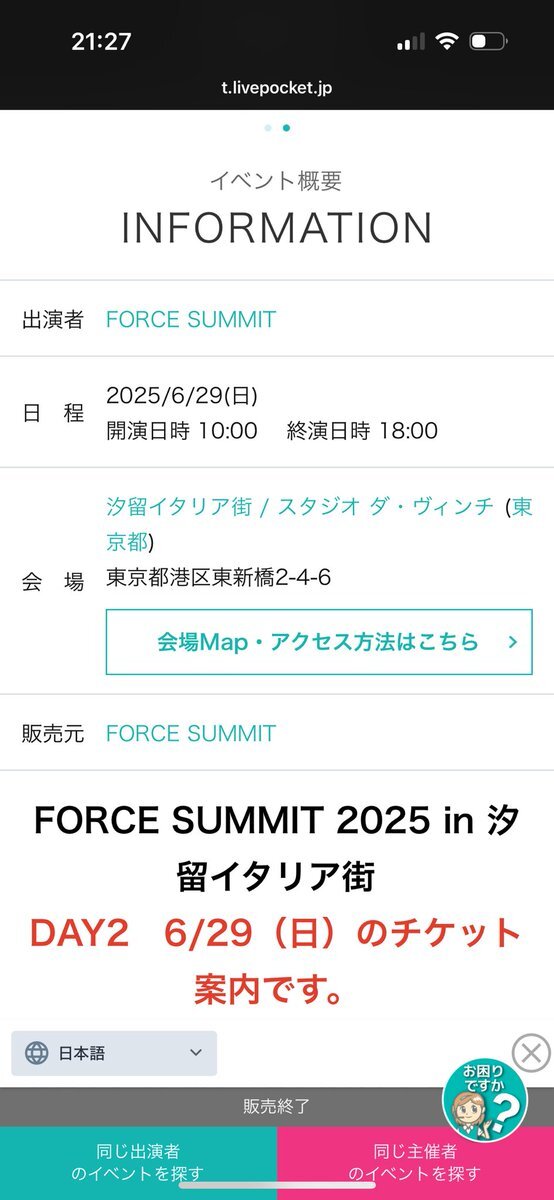Tap 同じ主催者のイベントを探す button
The image size is (554, 1200).
415,1163
